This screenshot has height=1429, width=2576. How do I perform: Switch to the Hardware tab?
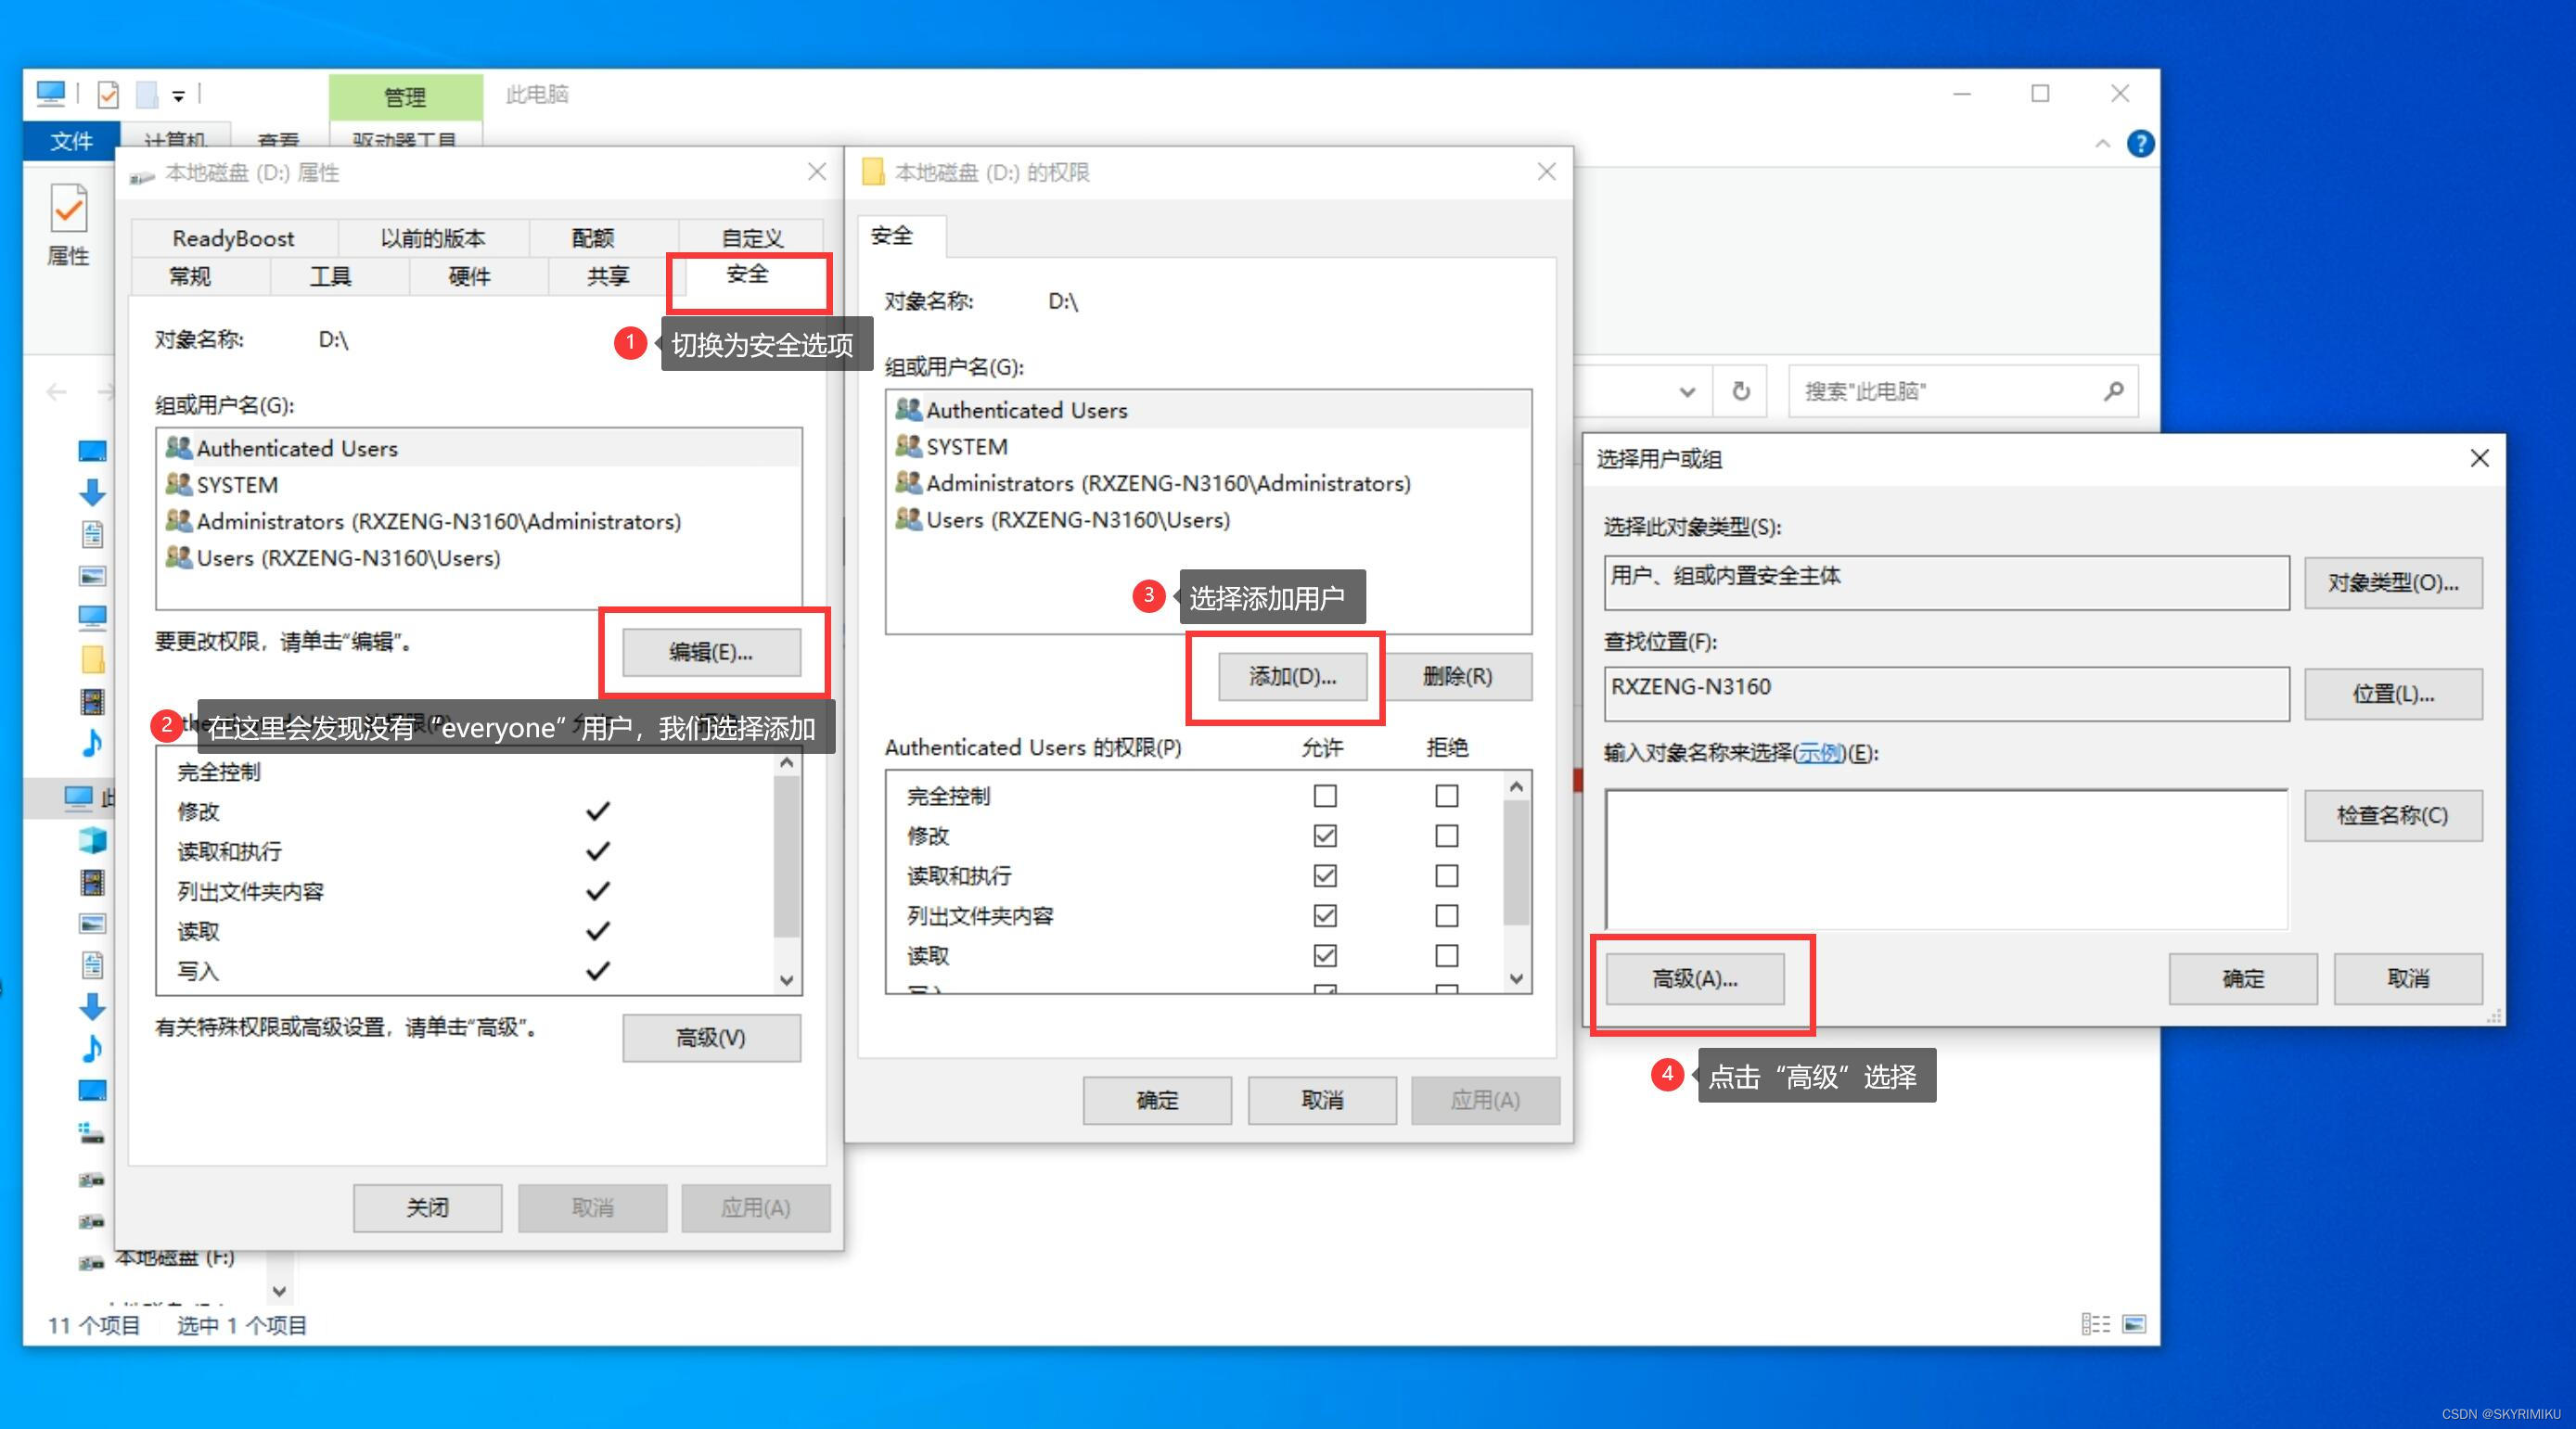coord(469,276)
